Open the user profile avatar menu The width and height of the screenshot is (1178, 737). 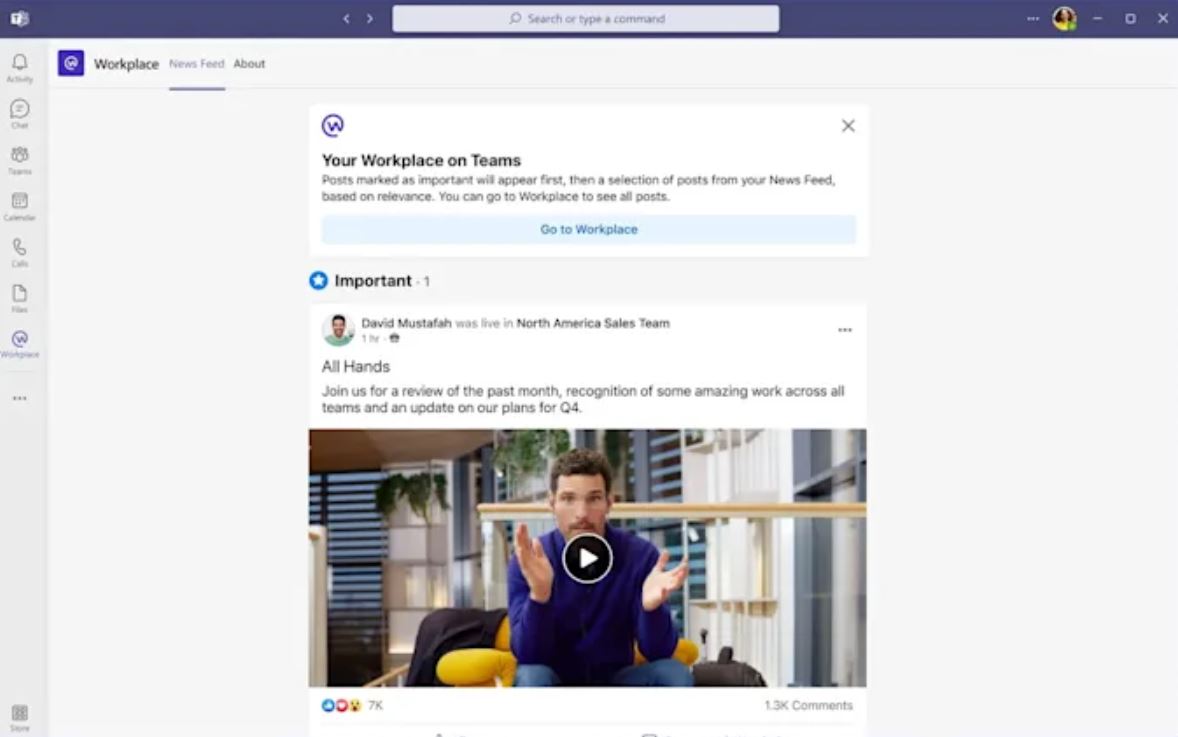pyautogui.click(x=1064, y=19)
